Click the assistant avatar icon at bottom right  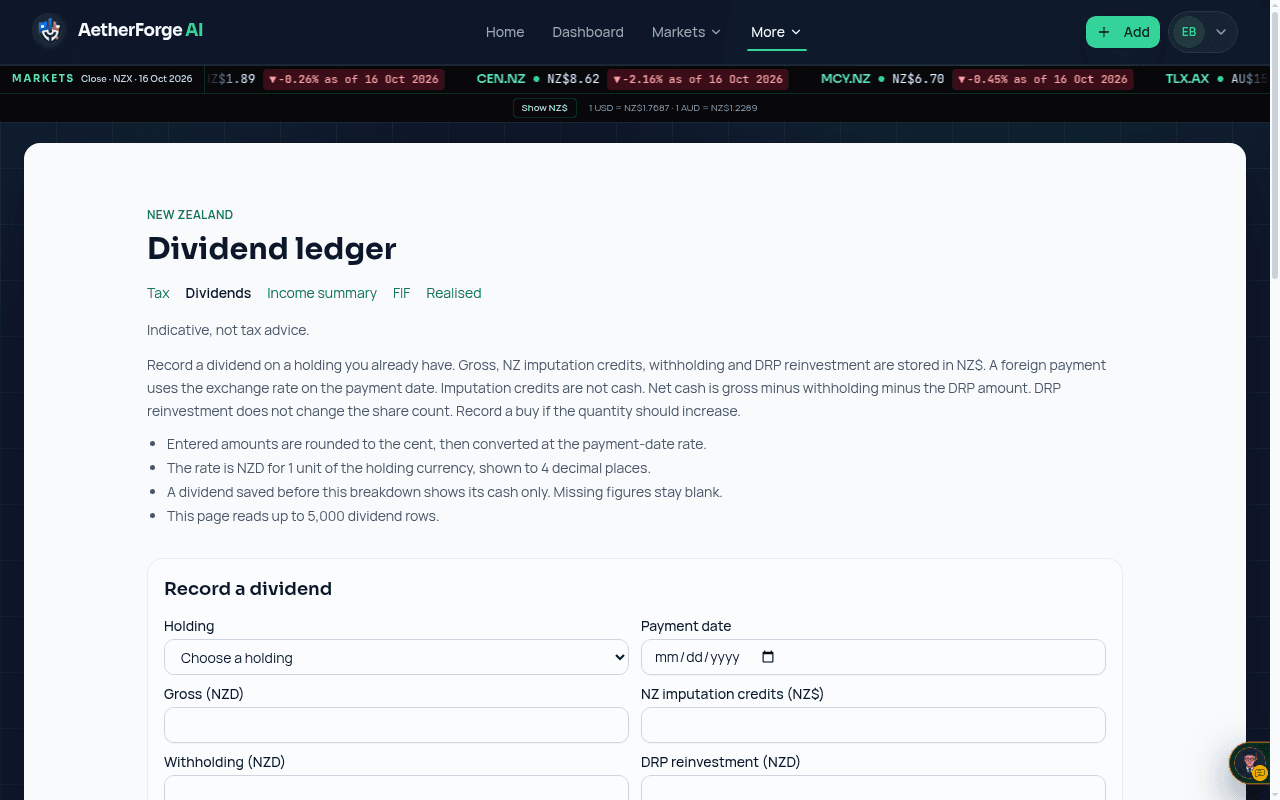pos(1249,763)
